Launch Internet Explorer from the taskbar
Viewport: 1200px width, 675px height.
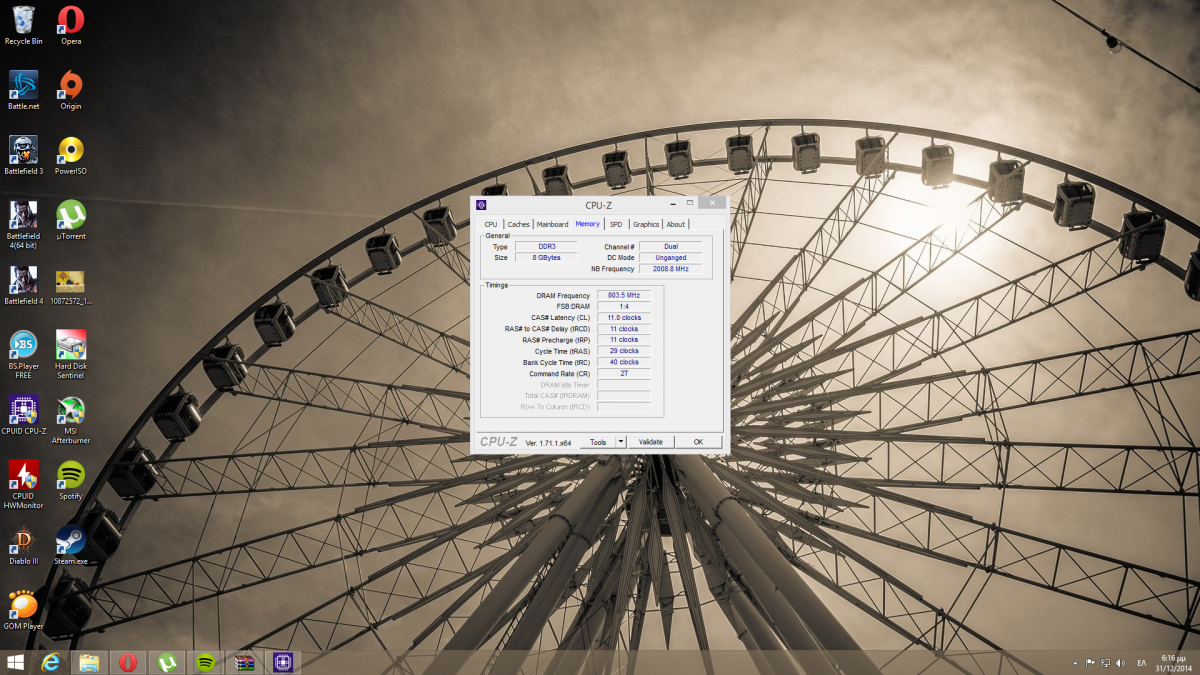pyautogui.click(x=51, y=662)
